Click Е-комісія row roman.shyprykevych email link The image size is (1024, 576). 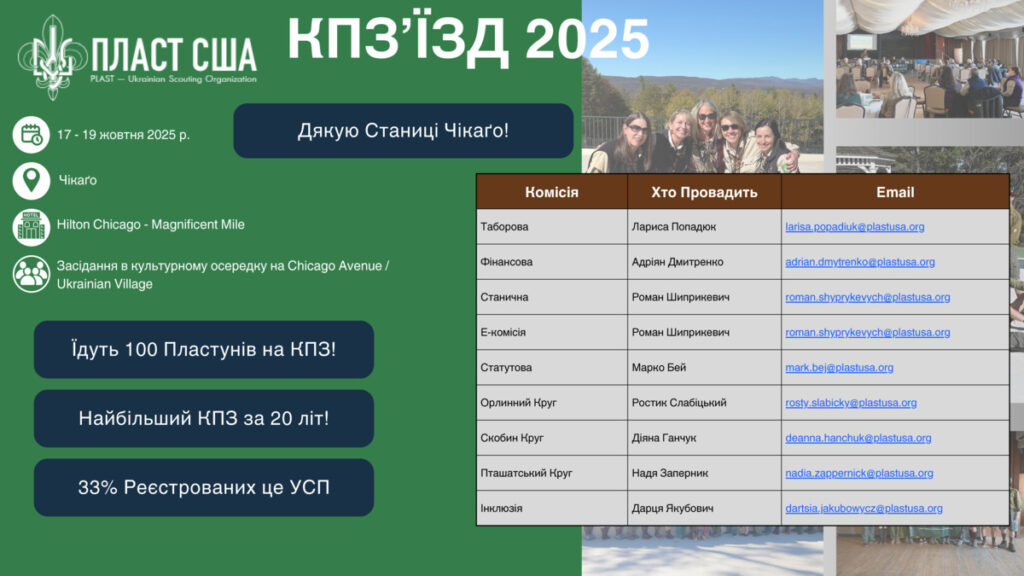[x=867, y=332]
